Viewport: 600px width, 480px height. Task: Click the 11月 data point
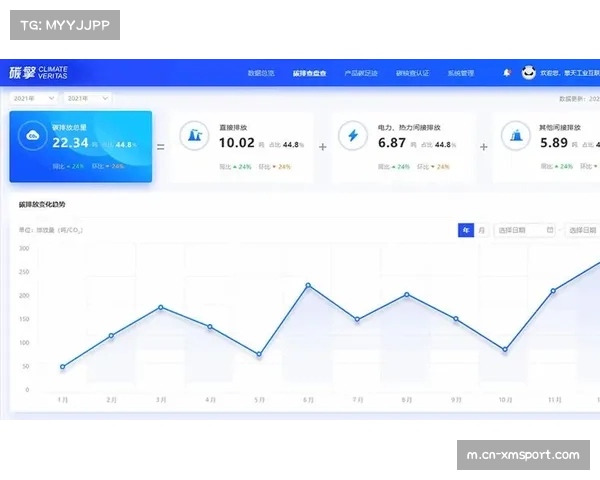(553, 291)
